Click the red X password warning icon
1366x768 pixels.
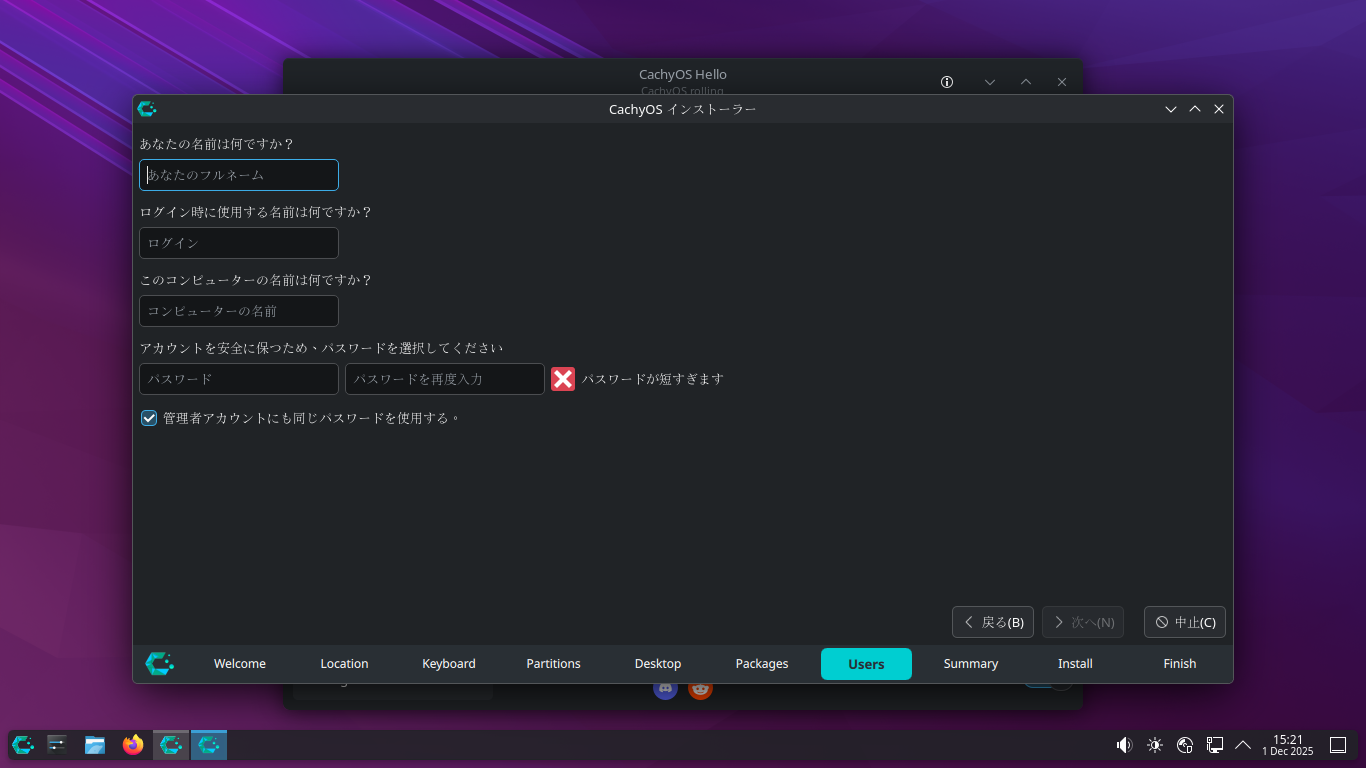(x=563, y=379)
